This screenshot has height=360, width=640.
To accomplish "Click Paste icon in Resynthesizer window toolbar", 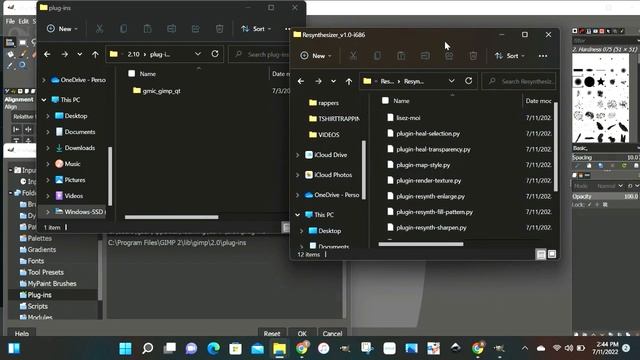I will coord(401,56).
